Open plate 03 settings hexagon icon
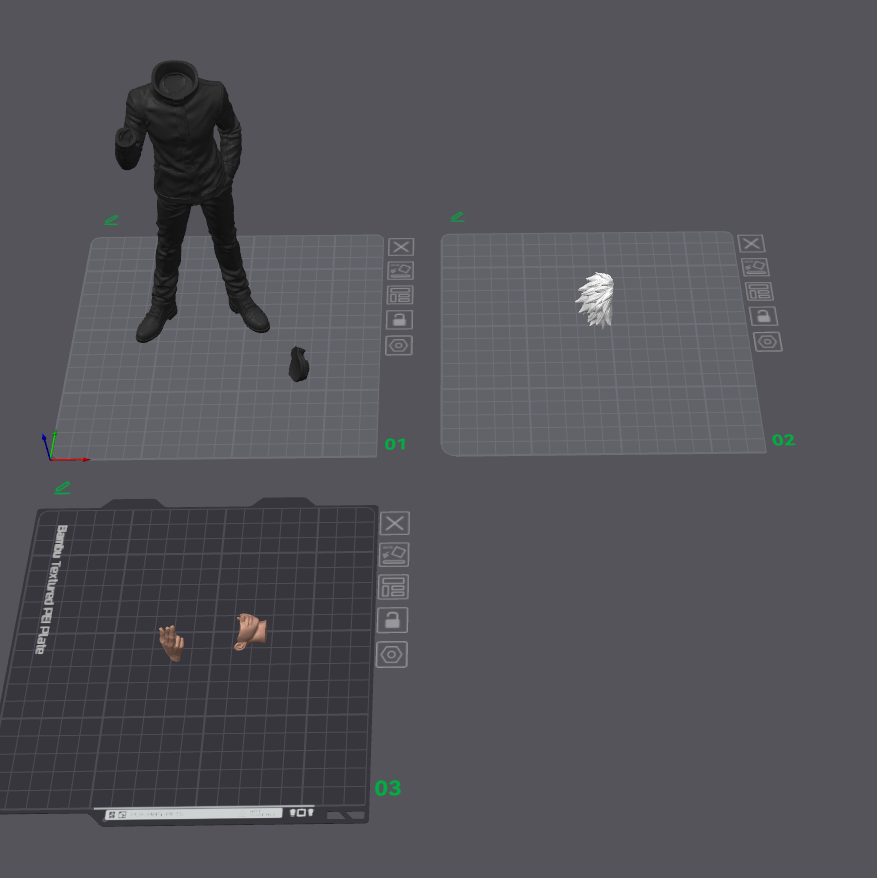This screenshot has height=878, width=877. [391, 655]
